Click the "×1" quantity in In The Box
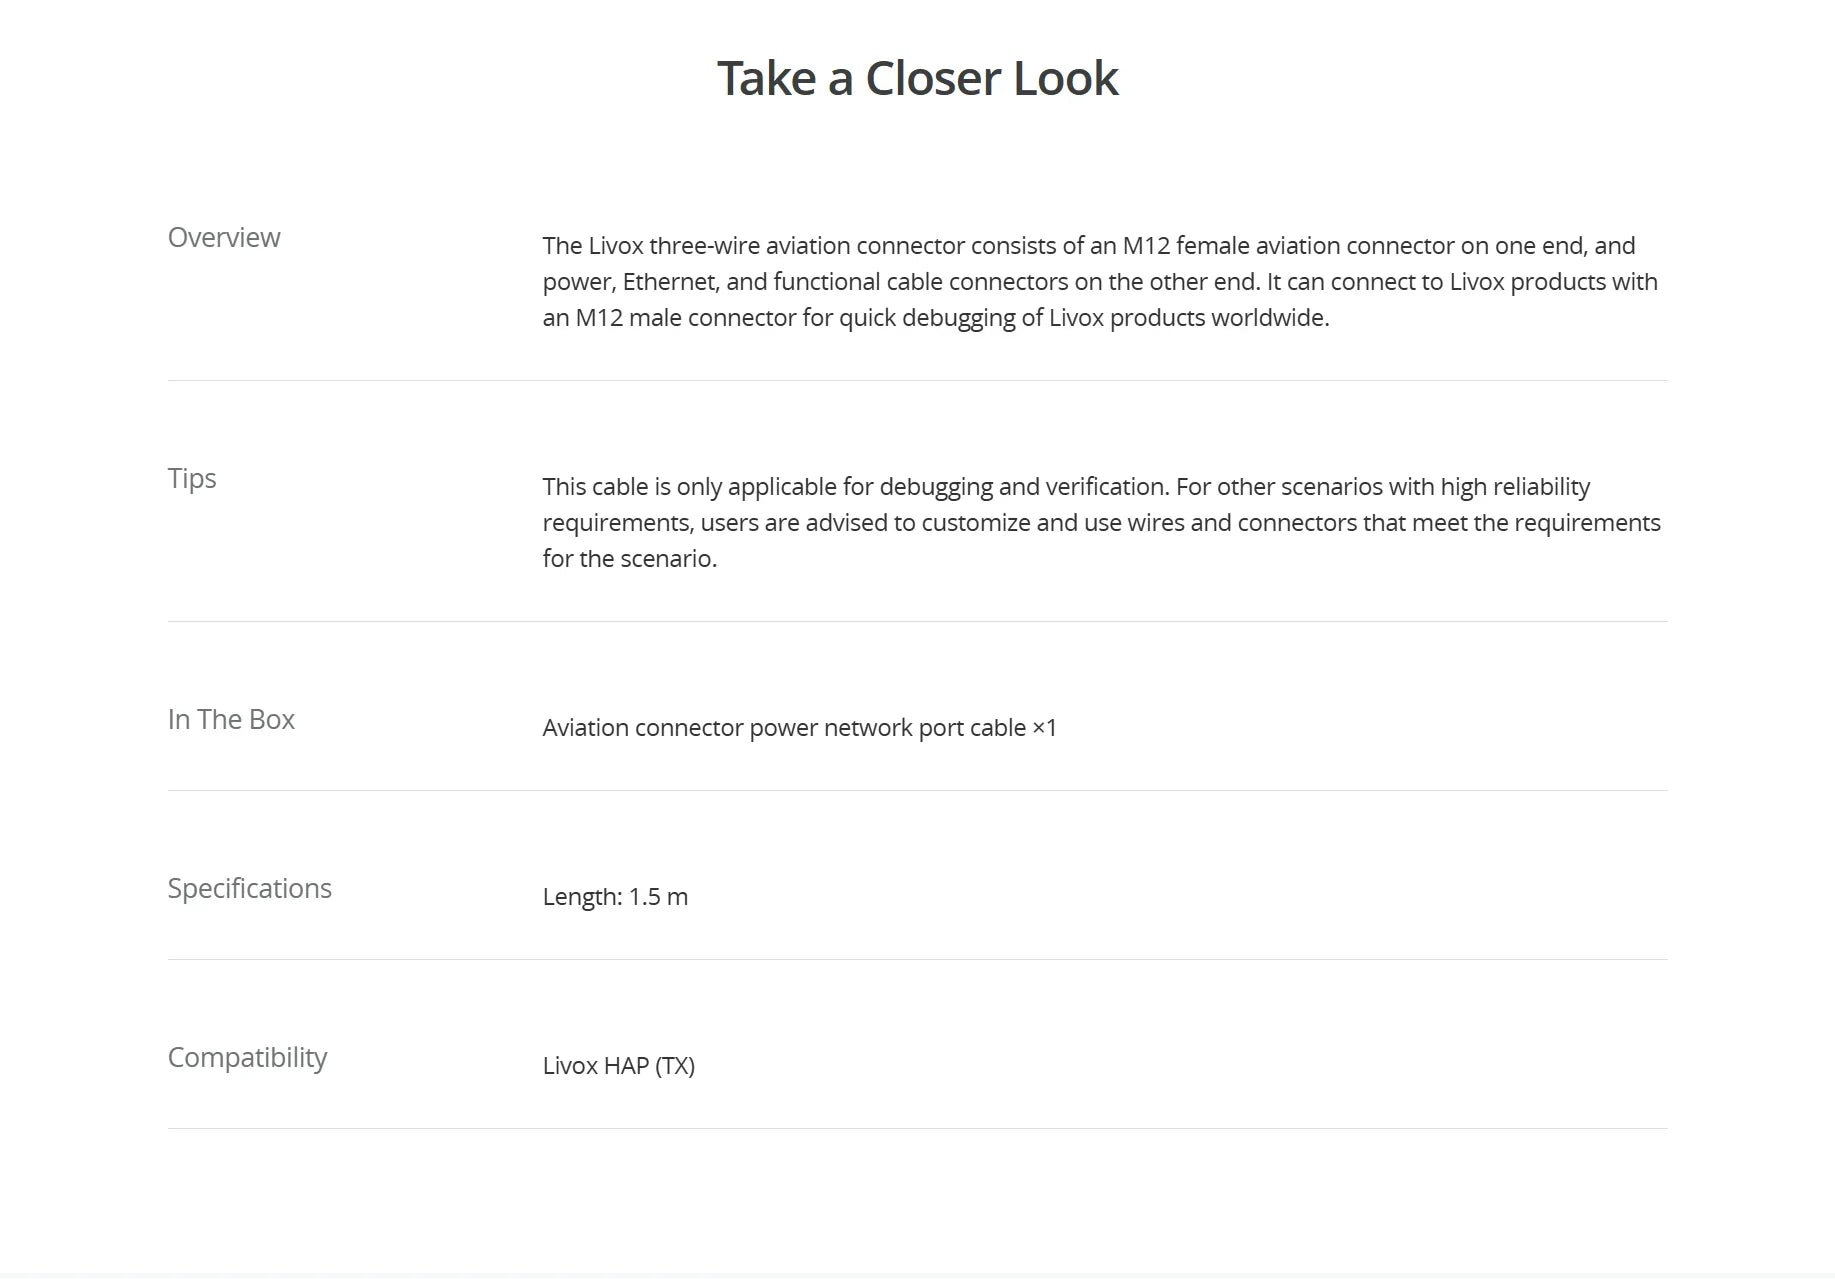This screenshot has height=1279, width=1835. (1044, 728)
